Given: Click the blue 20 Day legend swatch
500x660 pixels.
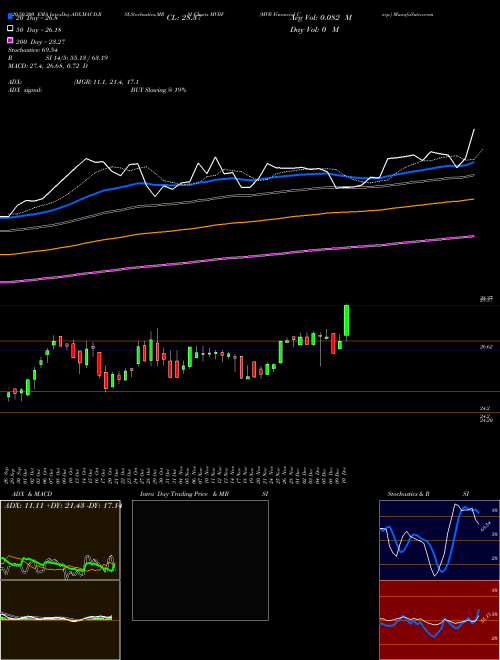Looking at the screenshot, I should (x=10, y=16).
